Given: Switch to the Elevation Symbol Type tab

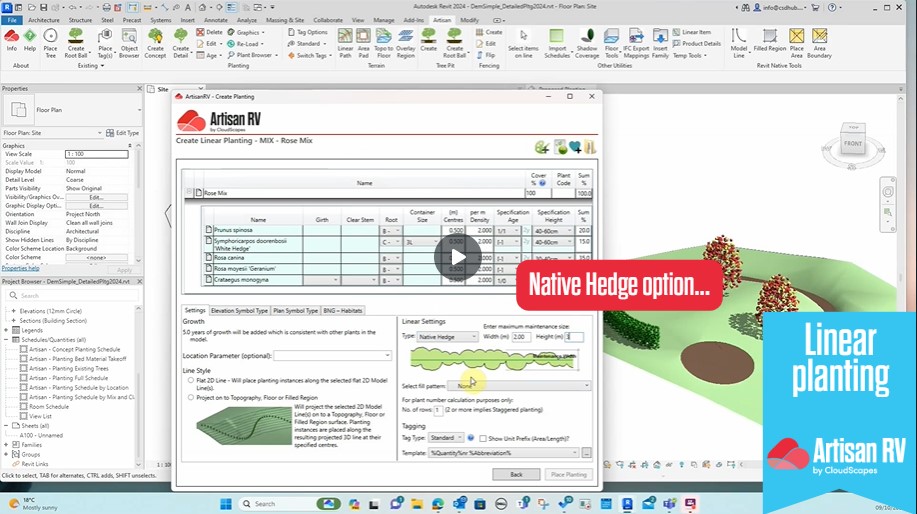Looking at the screenshot, I should [239, 311].
